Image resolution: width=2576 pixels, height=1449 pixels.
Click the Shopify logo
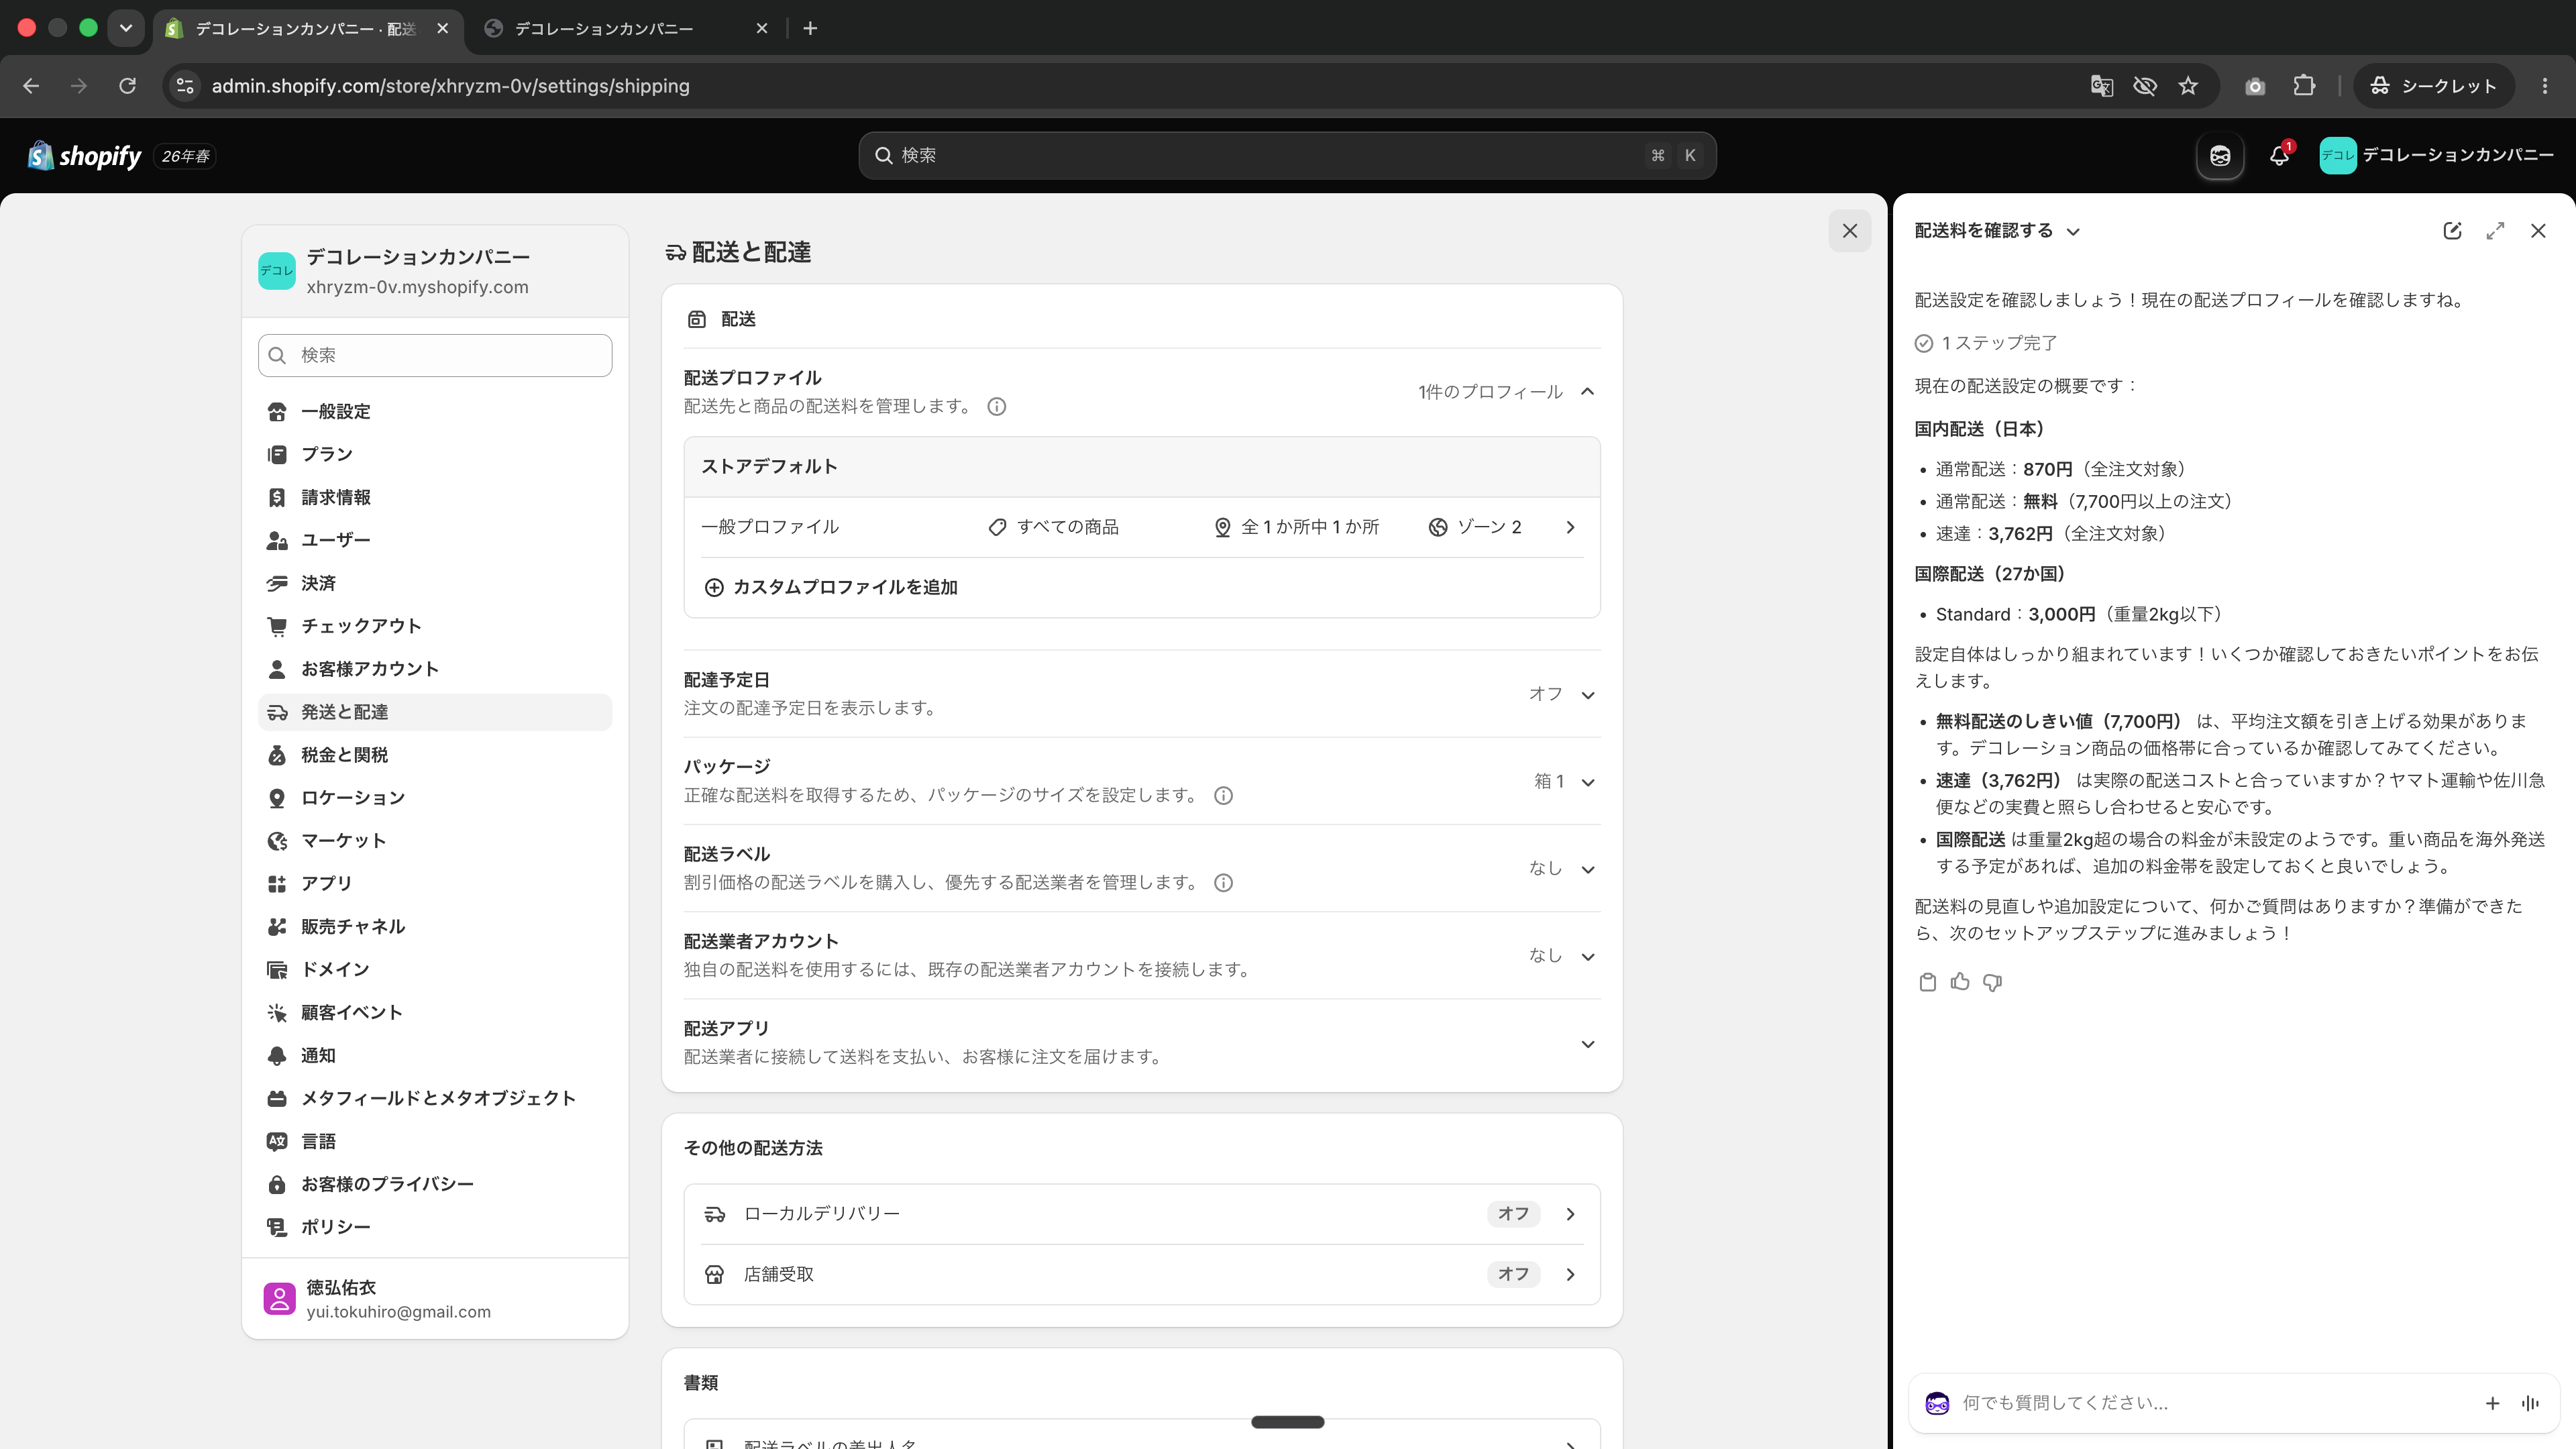pos(85,156)
